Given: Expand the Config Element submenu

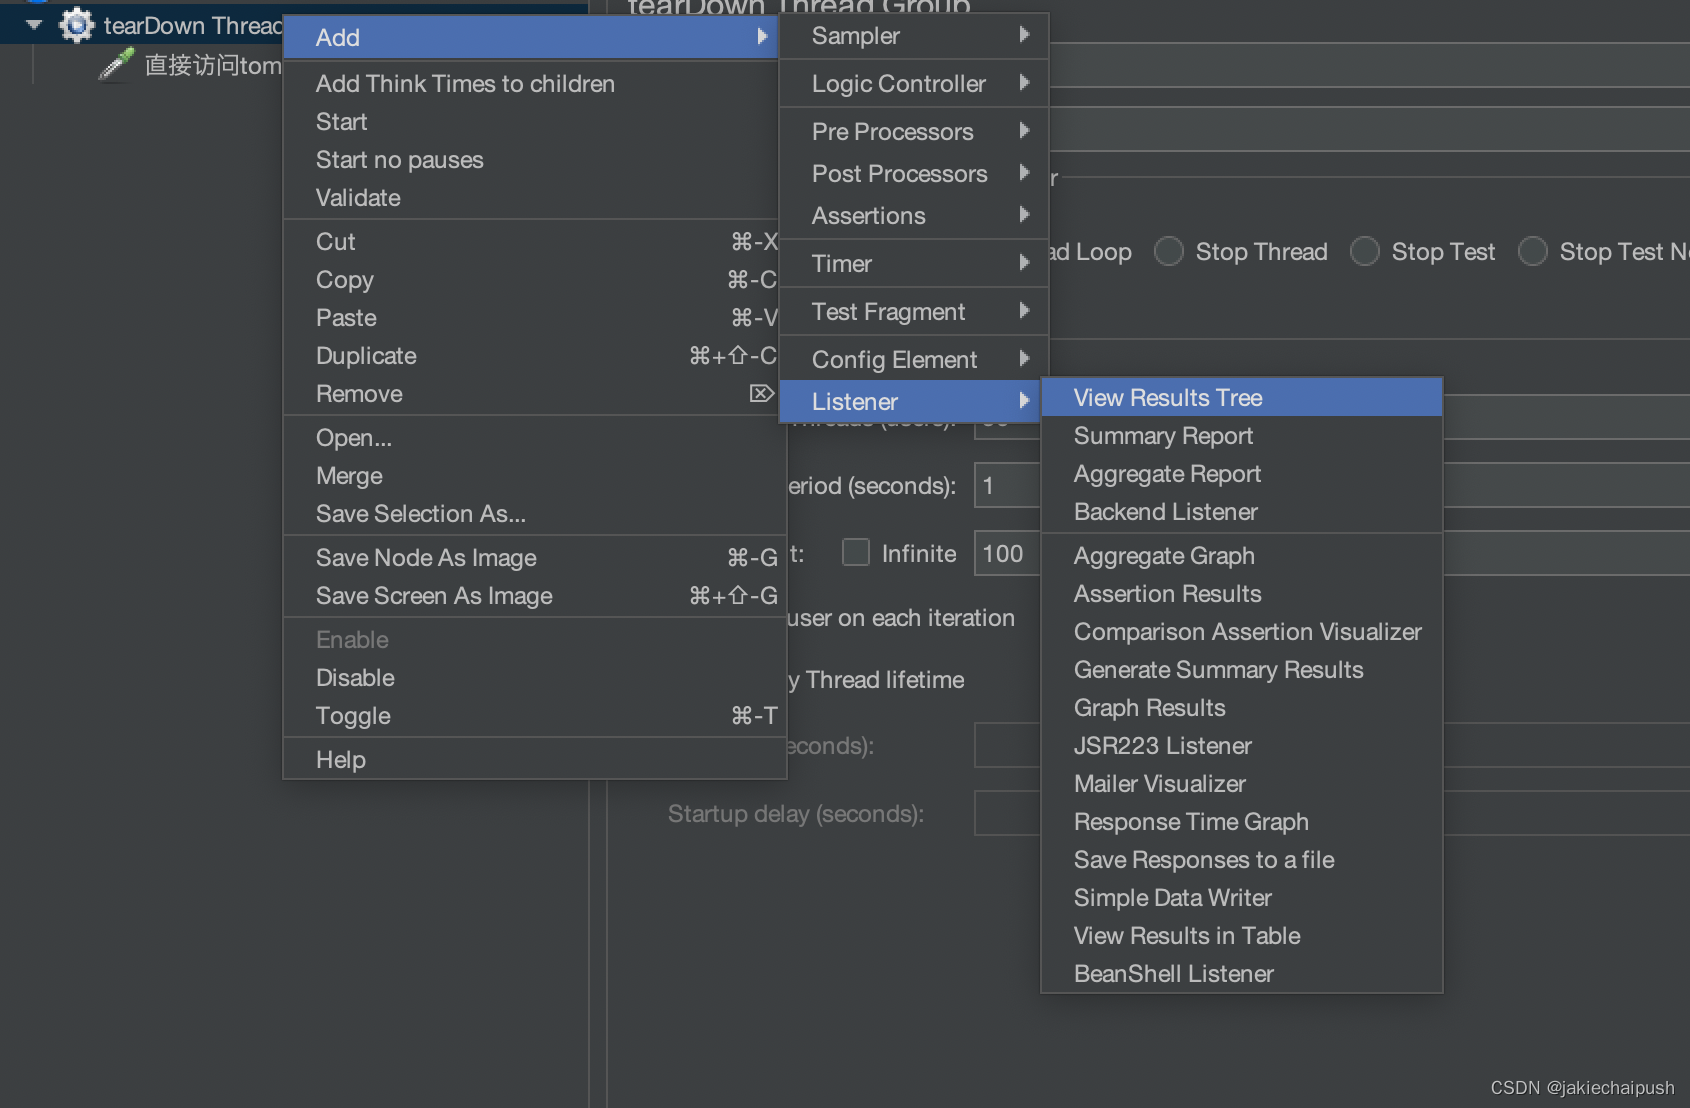Looking at the screenshot, I should [914, 360].
